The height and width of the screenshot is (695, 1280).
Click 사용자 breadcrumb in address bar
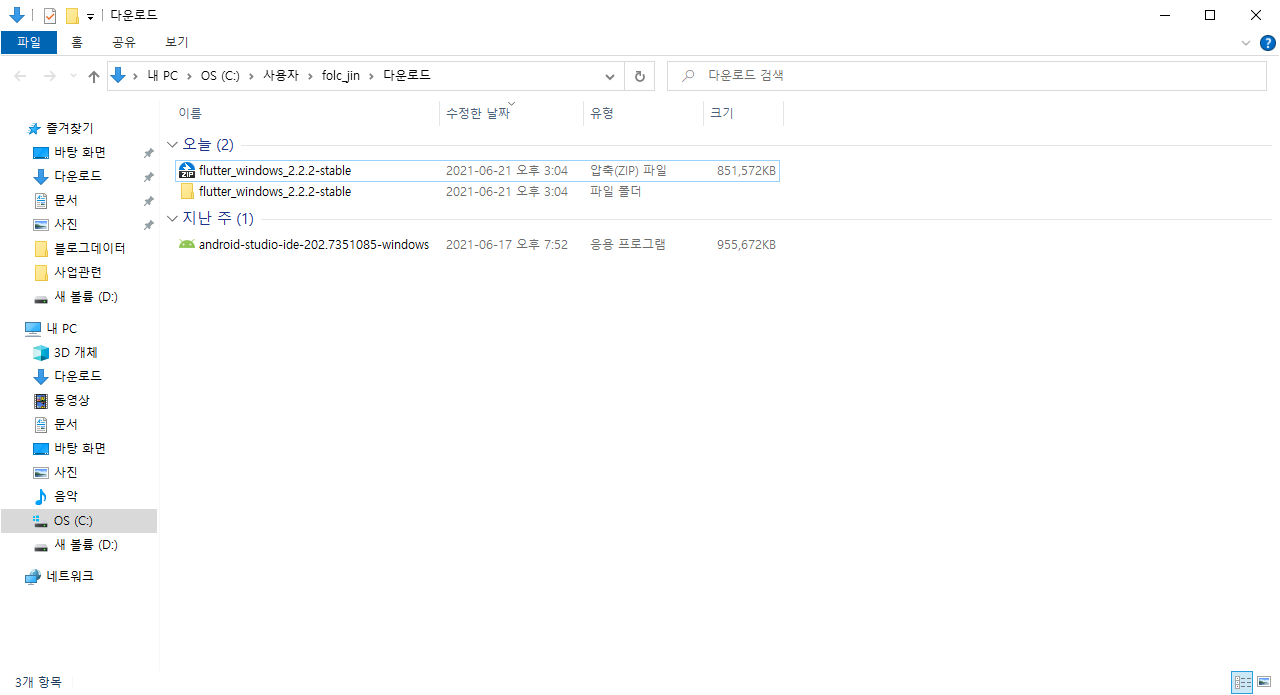coord(279,76)
